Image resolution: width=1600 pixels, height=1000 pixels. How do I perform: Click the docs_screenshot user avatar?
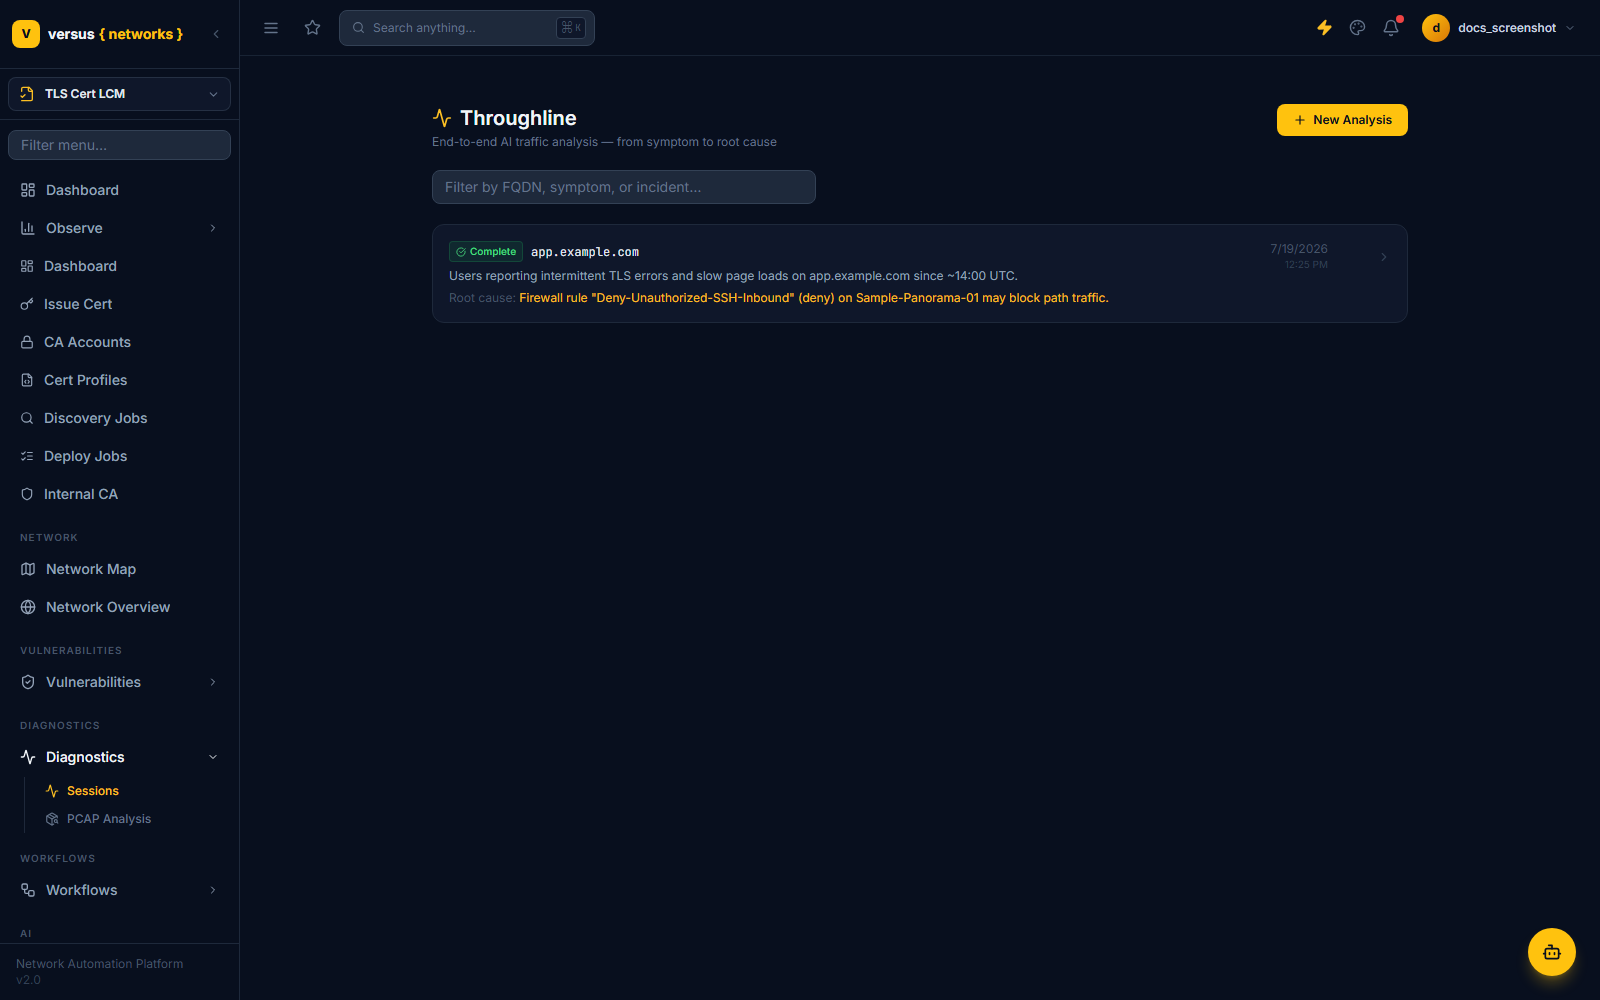1436,28
